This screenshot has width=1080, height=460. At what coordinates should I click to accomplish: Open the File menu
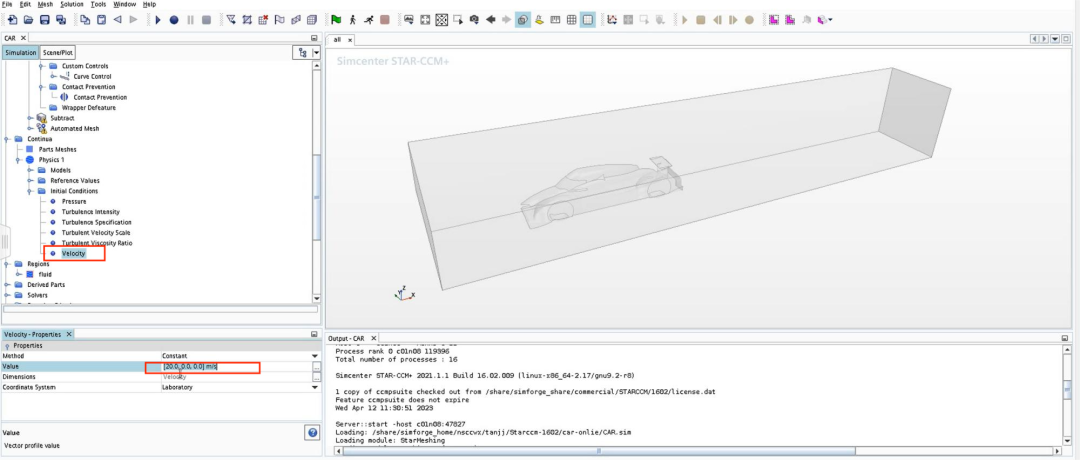tap(8, 4)
